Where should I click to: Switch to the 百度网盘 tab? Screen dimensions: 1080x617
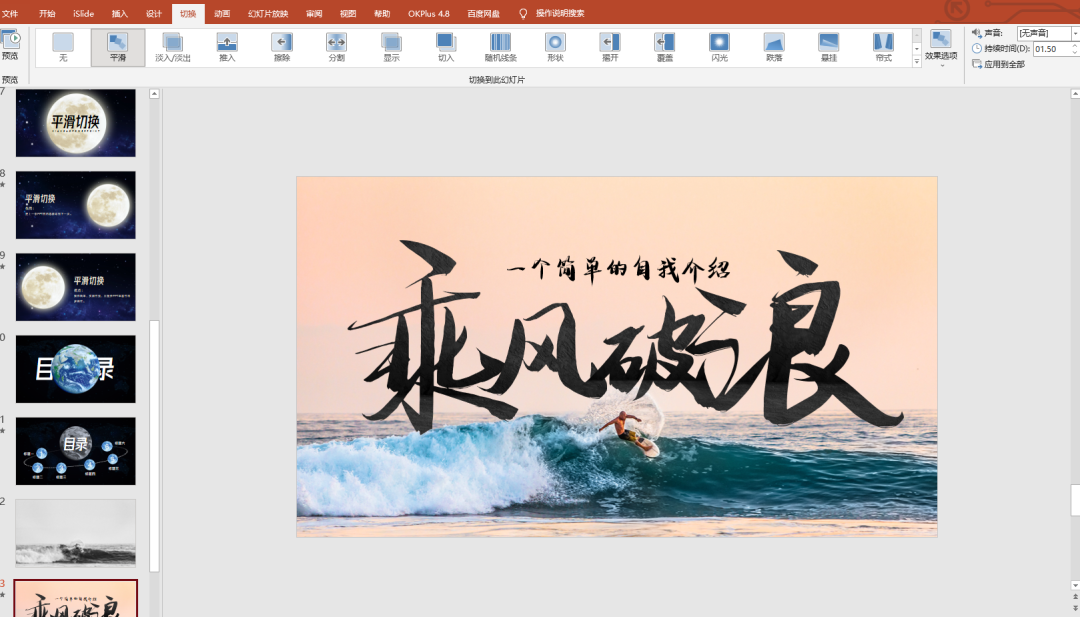tap(484, 14)
